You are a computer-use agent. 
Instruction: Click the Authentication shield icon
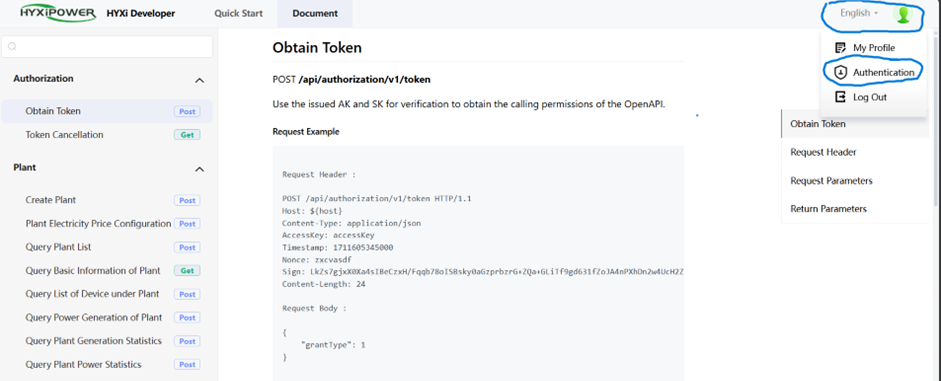[841, 72]
